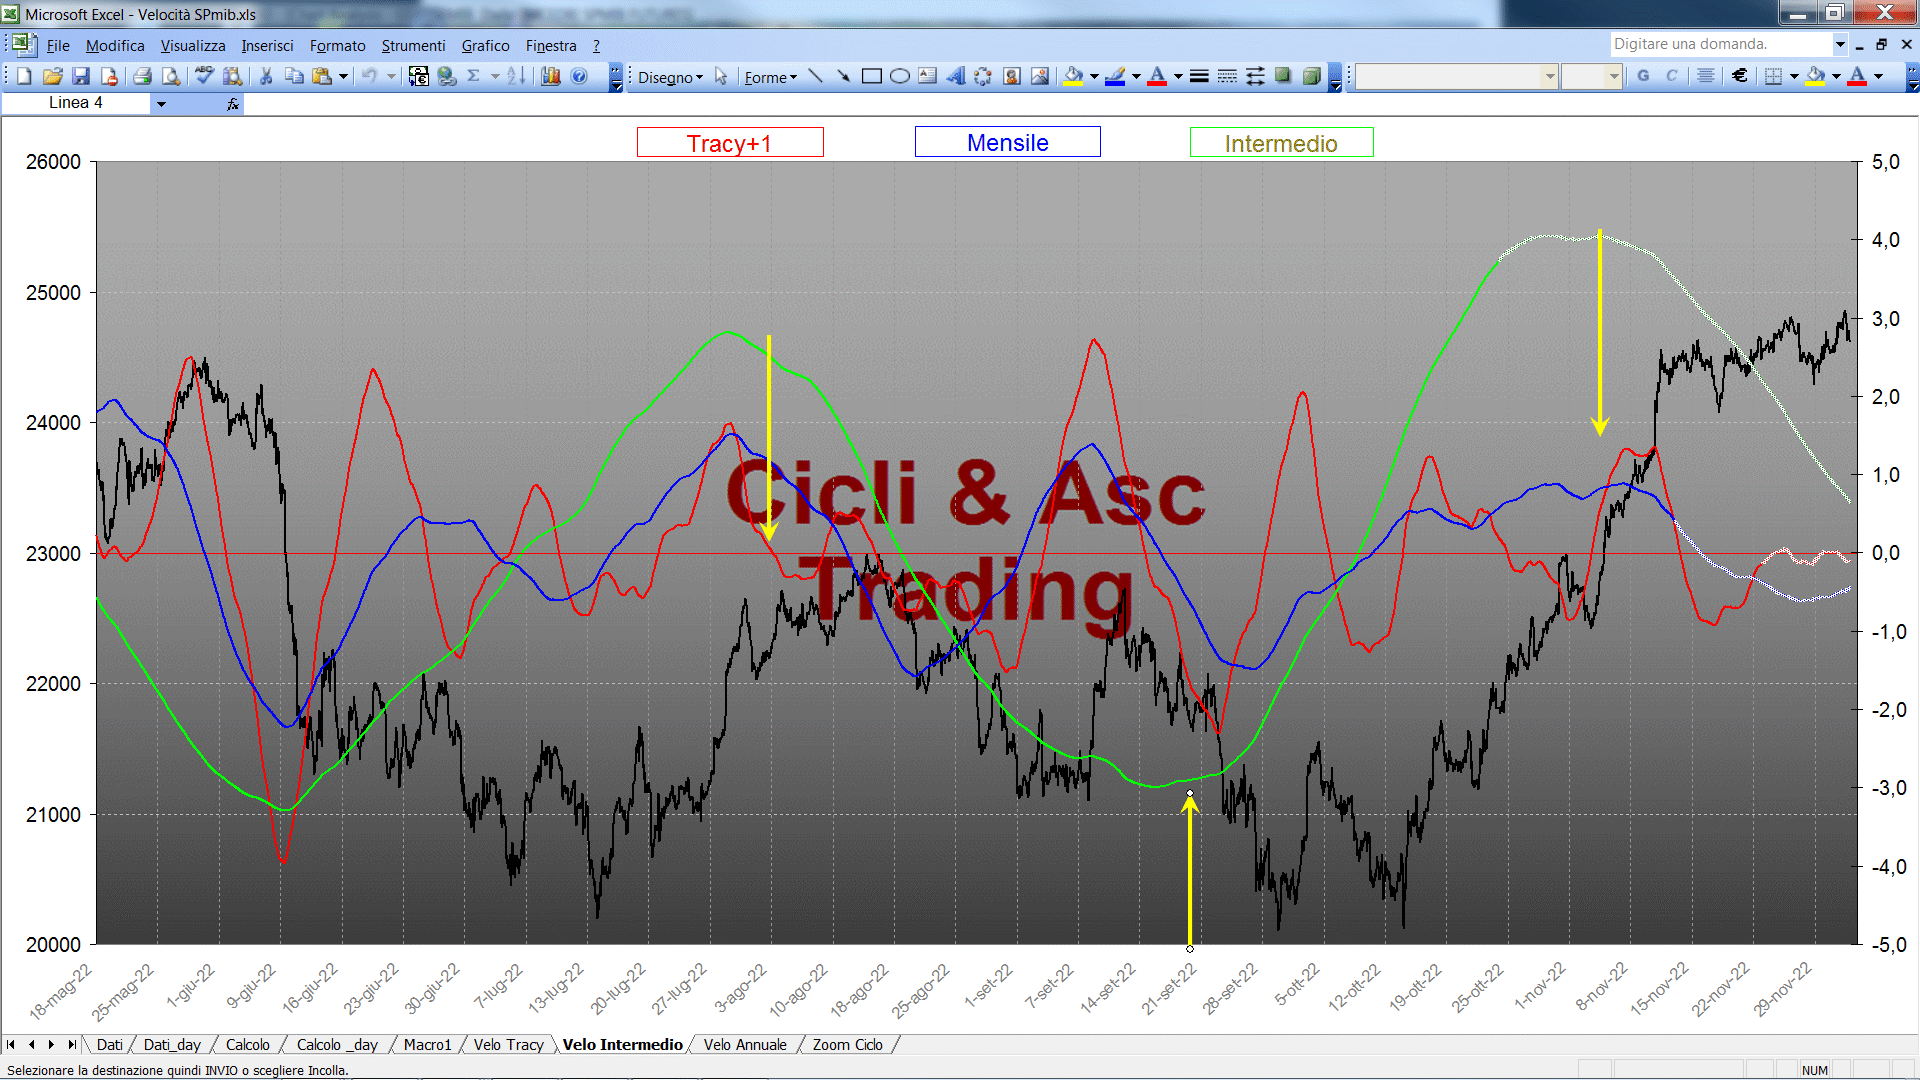Image resolution: width=1920 pixels, height=1080 pixels.
Task: Open the Grafico menu
Action: 485,46
